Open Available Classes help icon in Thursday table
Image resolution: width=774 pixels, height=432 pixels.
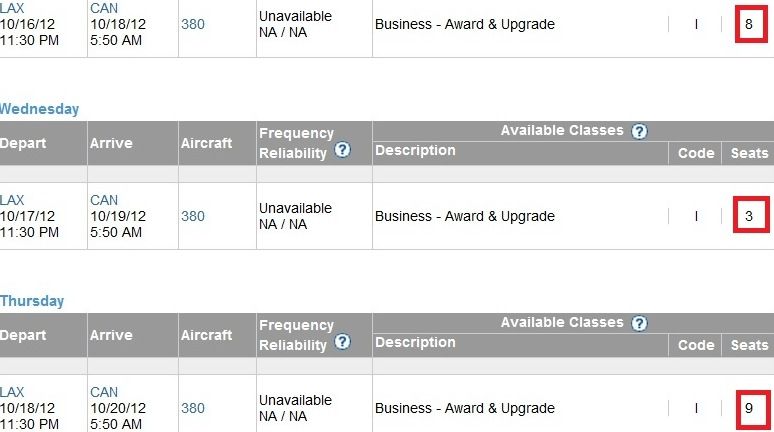point(639,323)
